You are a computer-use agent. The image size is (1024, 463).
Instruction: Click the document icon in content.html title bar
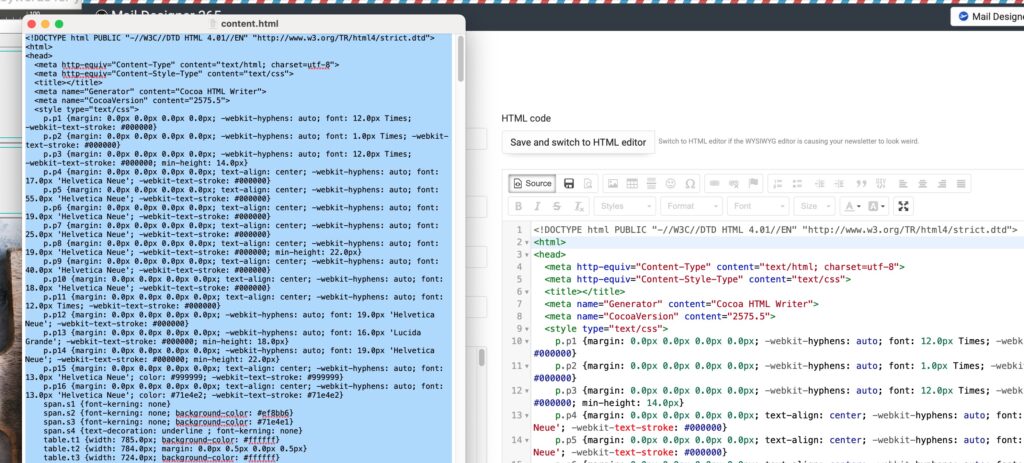[x=214, y=24]
